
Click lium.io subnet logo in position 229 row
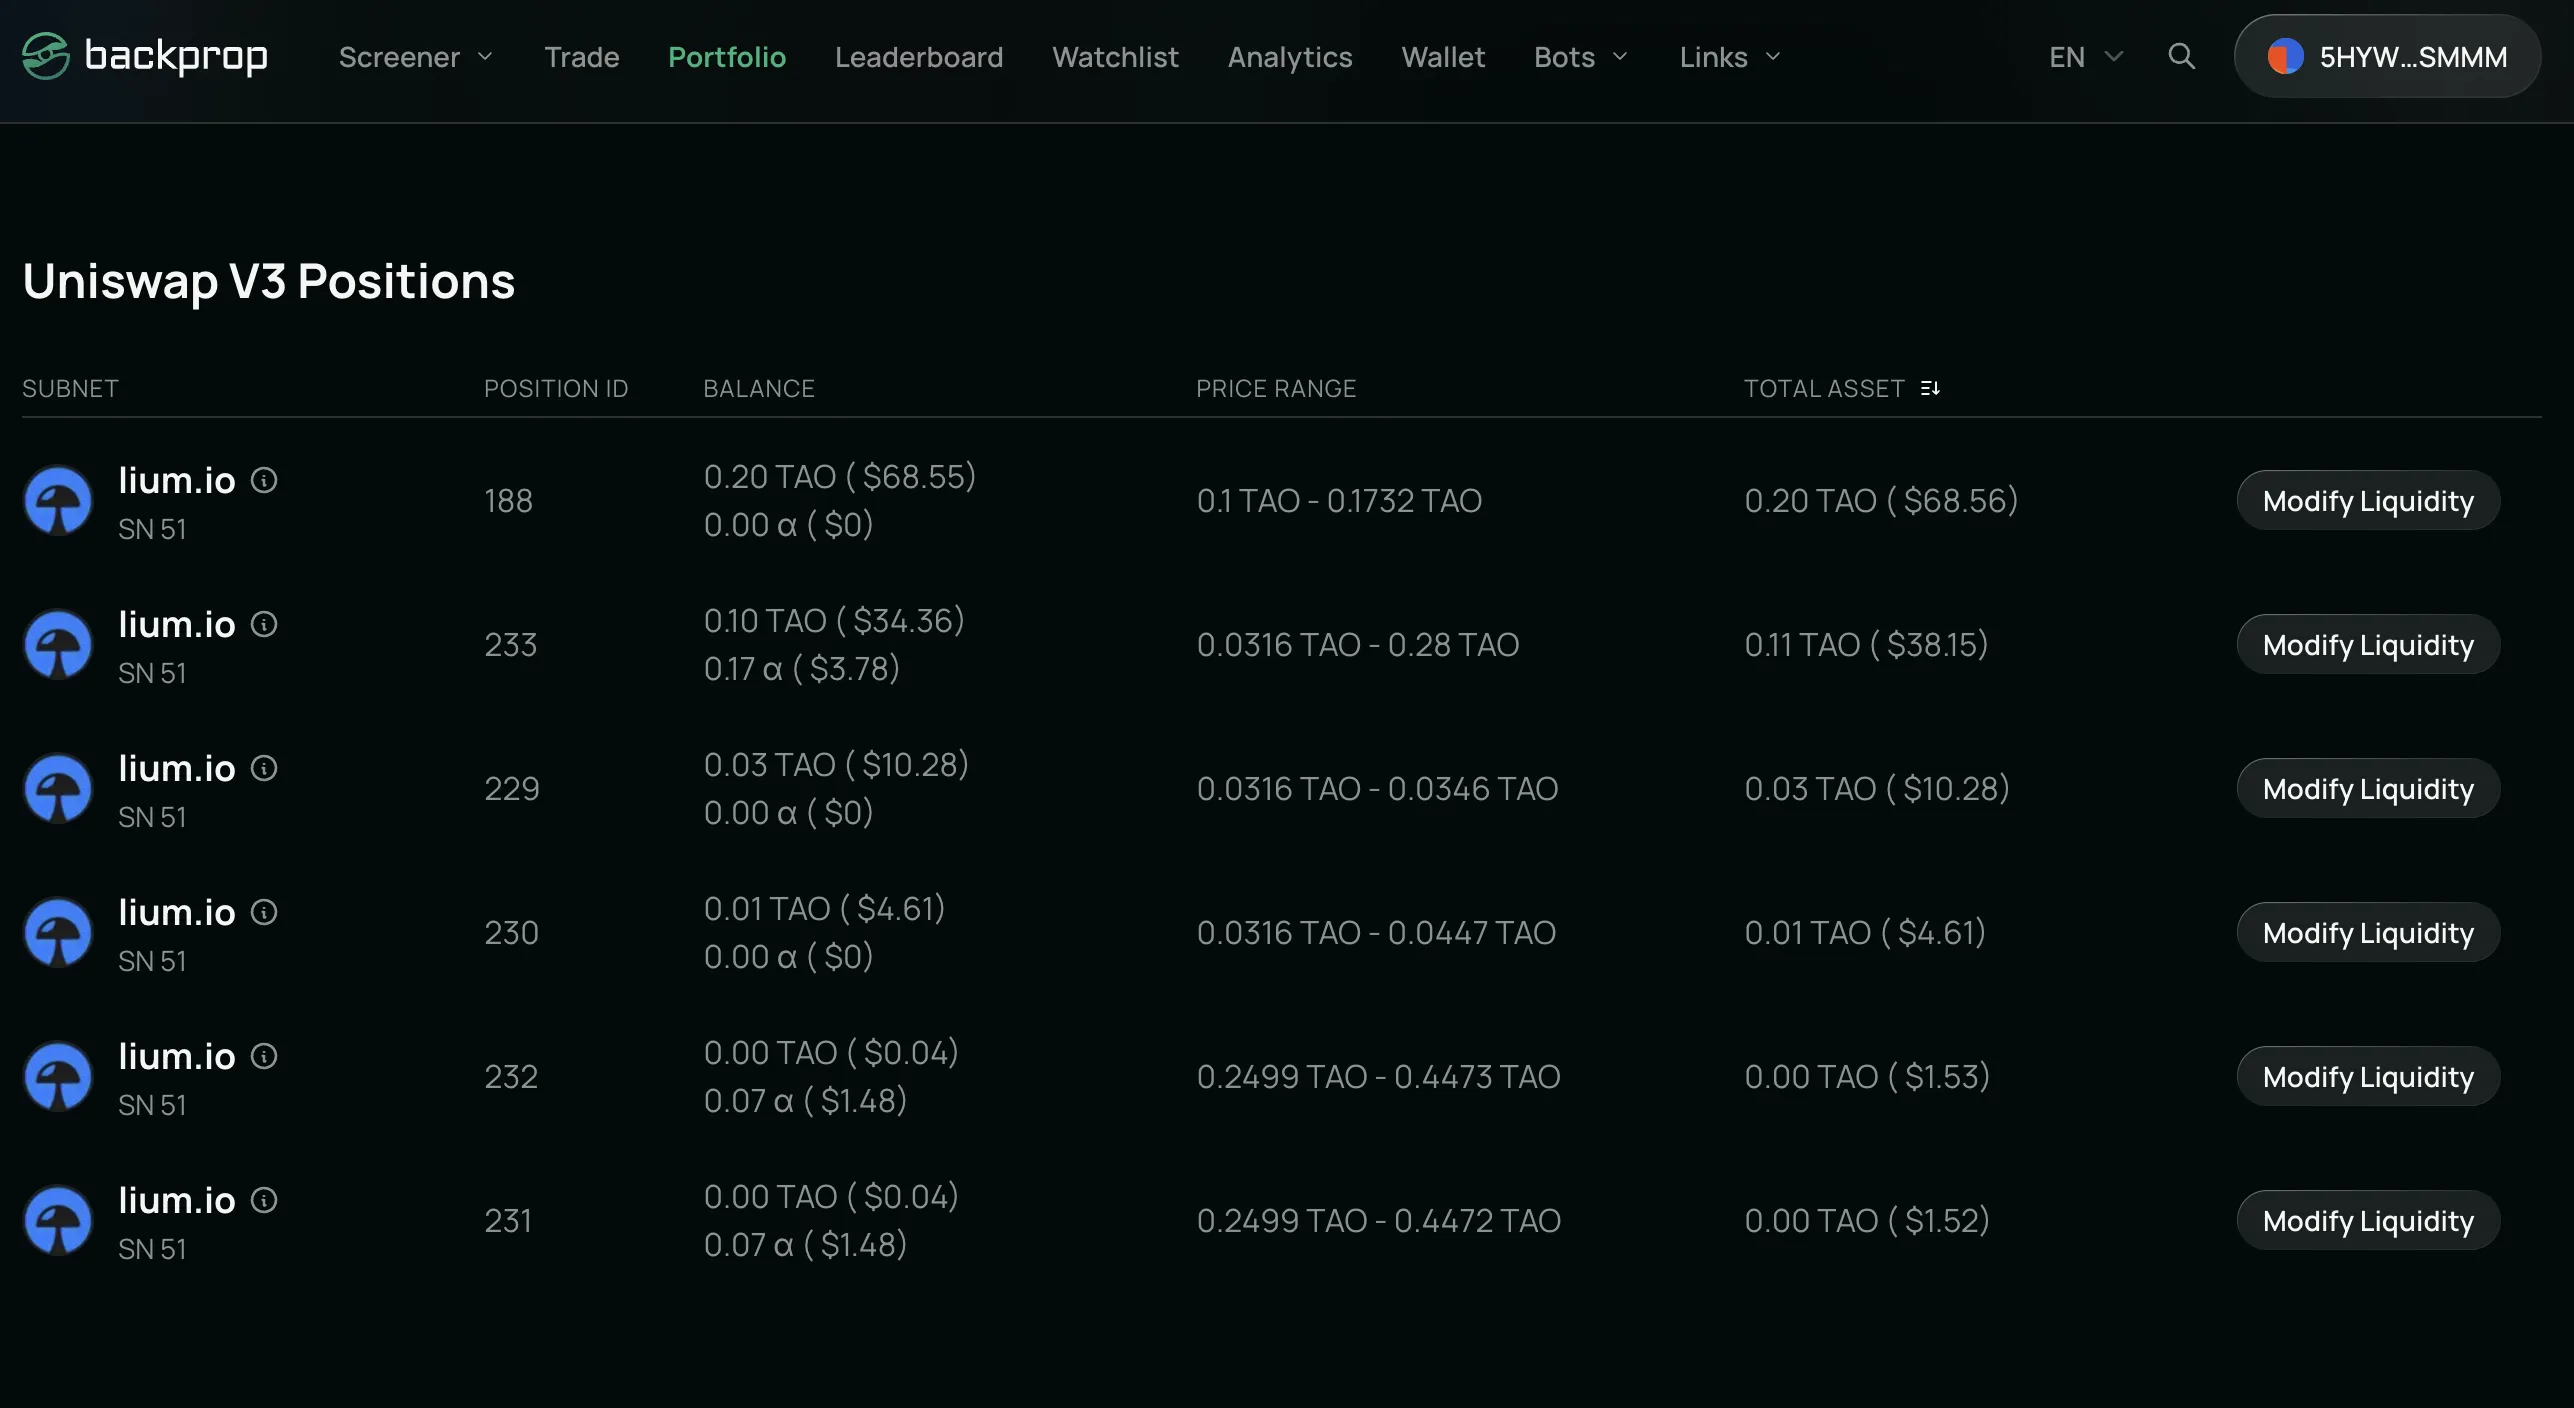pos(58,789)
